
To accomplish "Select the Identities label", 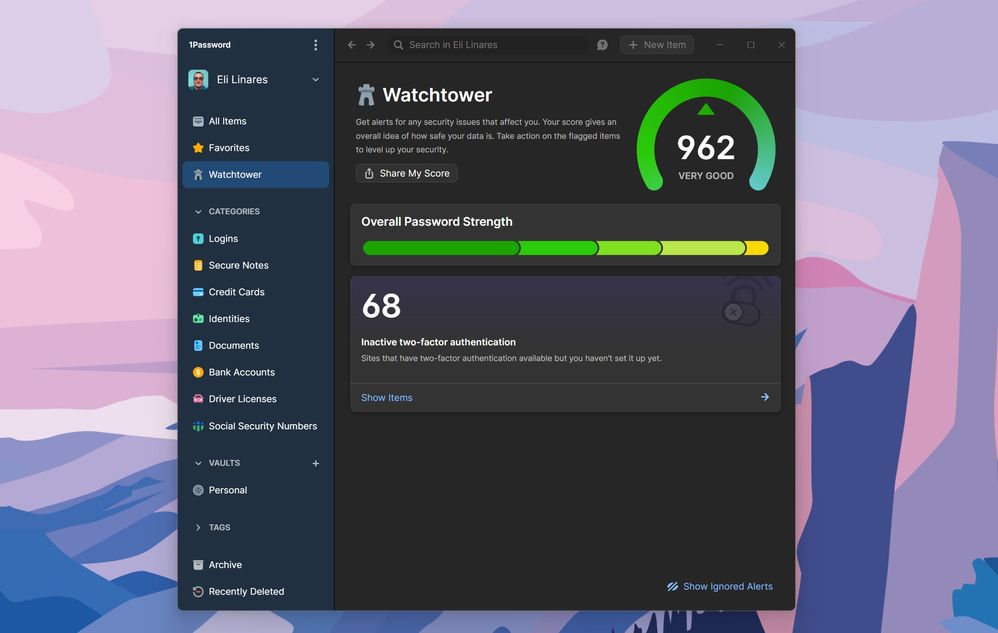I will coord(229,319).
